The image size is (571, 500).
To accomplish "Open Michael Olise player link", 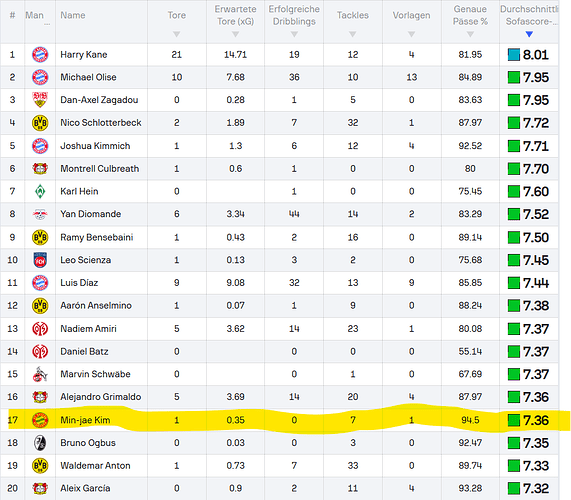I will [x=88, y=77].
